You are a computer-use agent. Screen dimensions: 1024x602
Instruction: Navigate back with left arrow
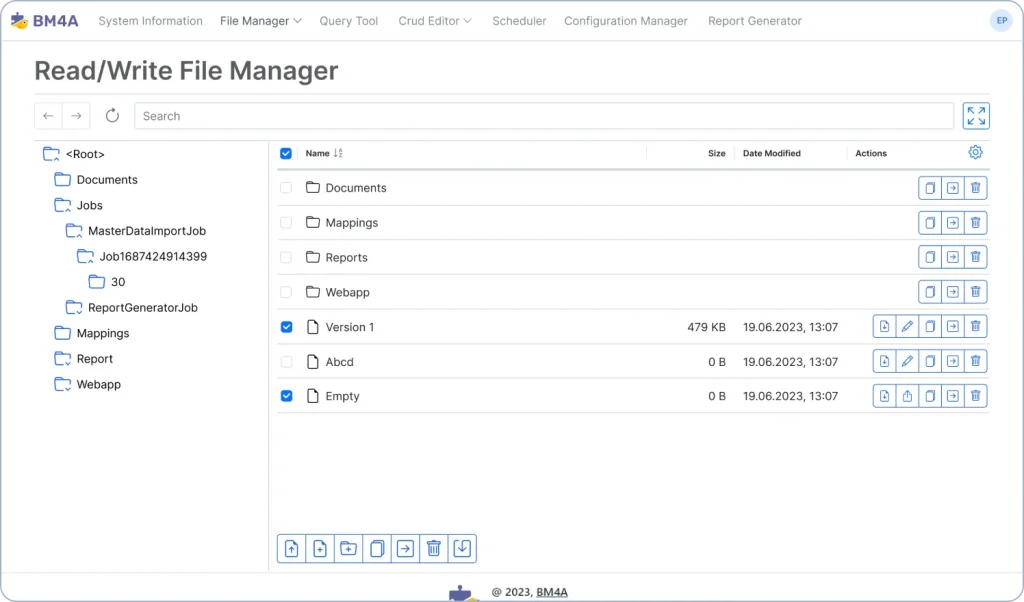pyautogui.click(x=48, y=116)
